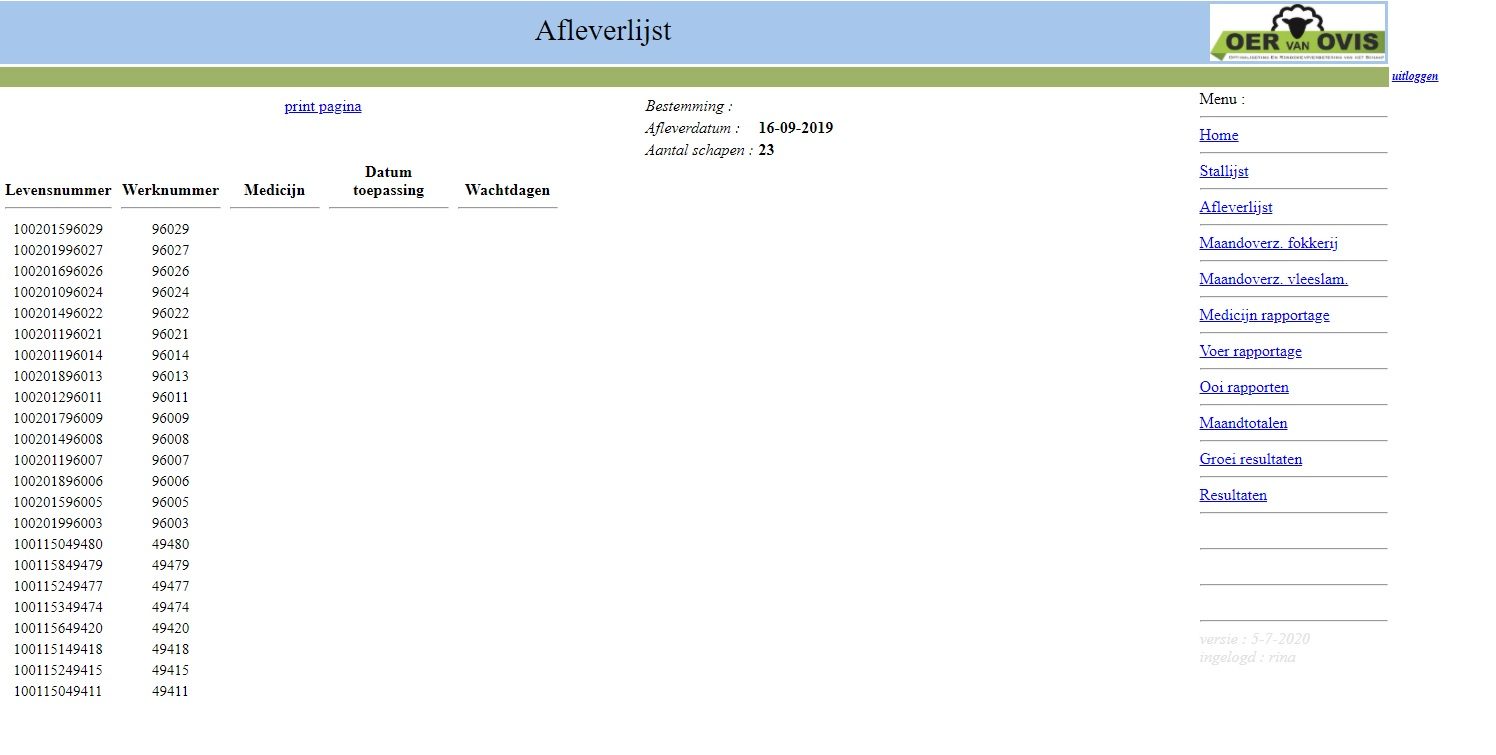
Task: Click the Medicijn column header
Action: coord(274,190)
